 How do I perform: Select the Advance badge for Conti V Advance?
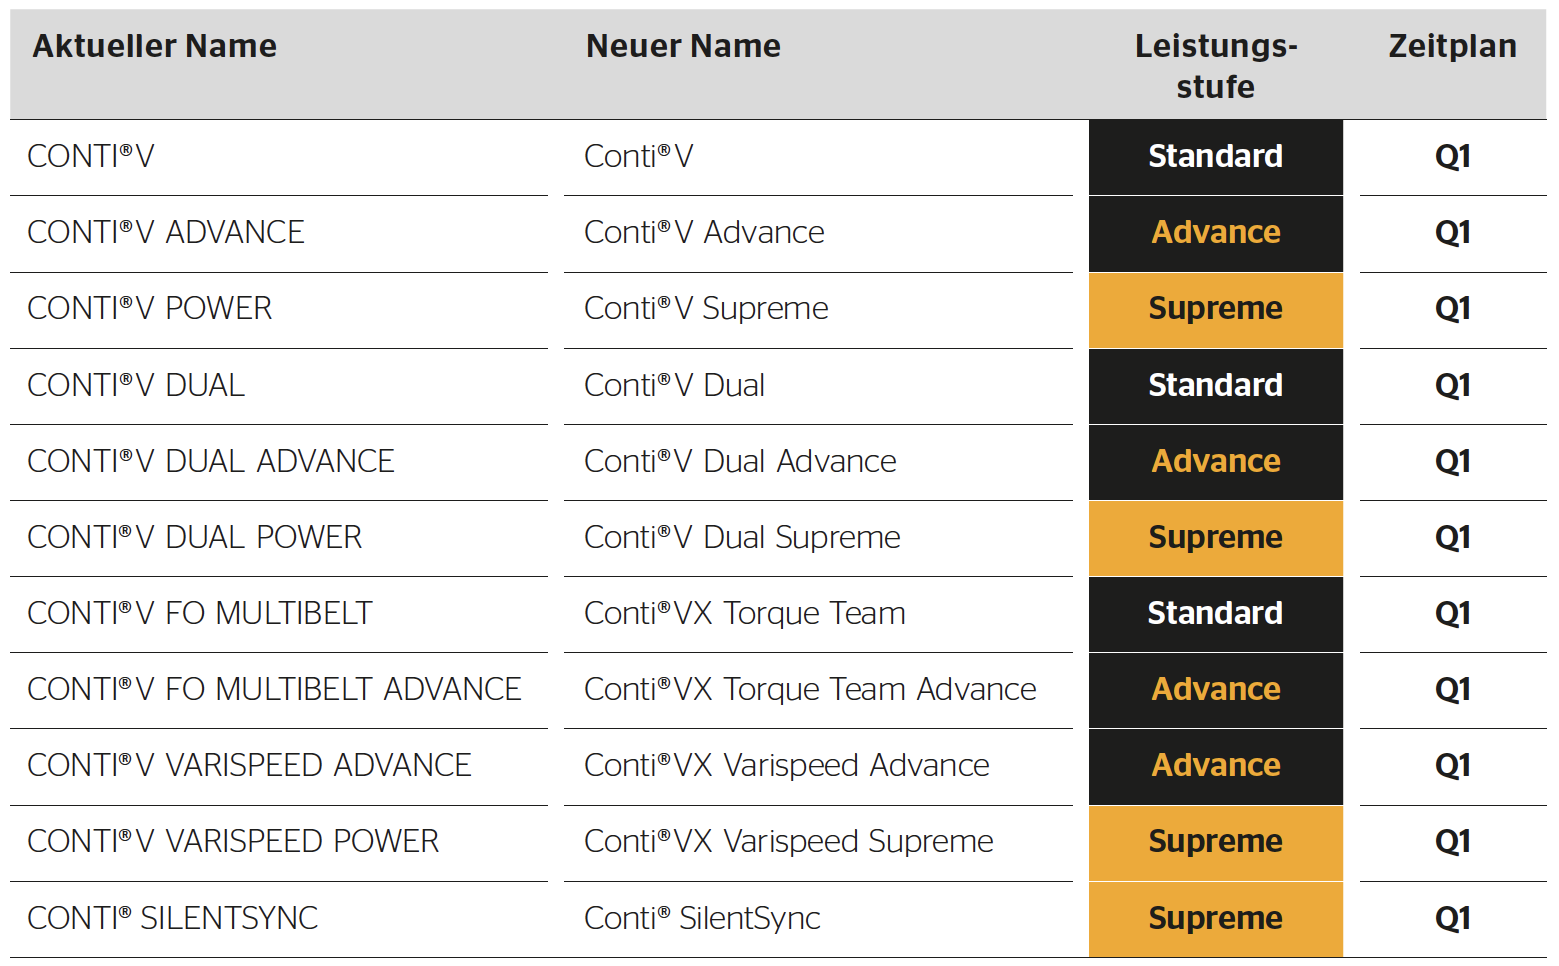[1216, 233]
